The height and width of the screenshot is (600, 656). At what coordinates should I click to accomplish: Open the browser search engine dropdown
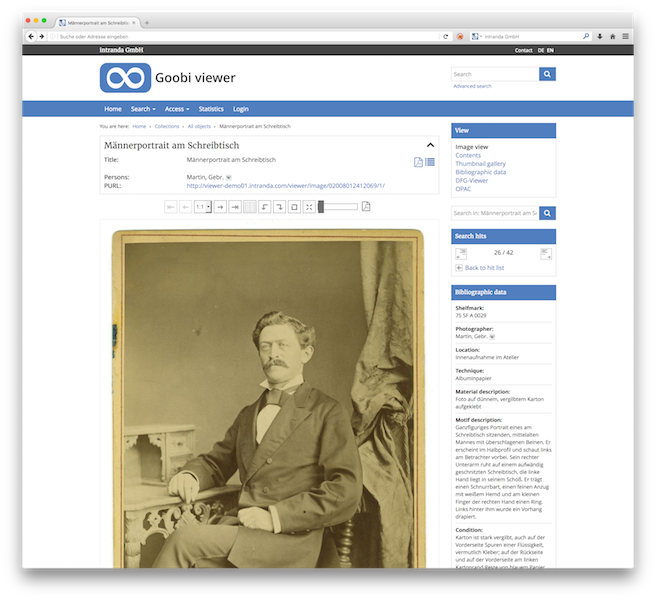click(477, 36)
